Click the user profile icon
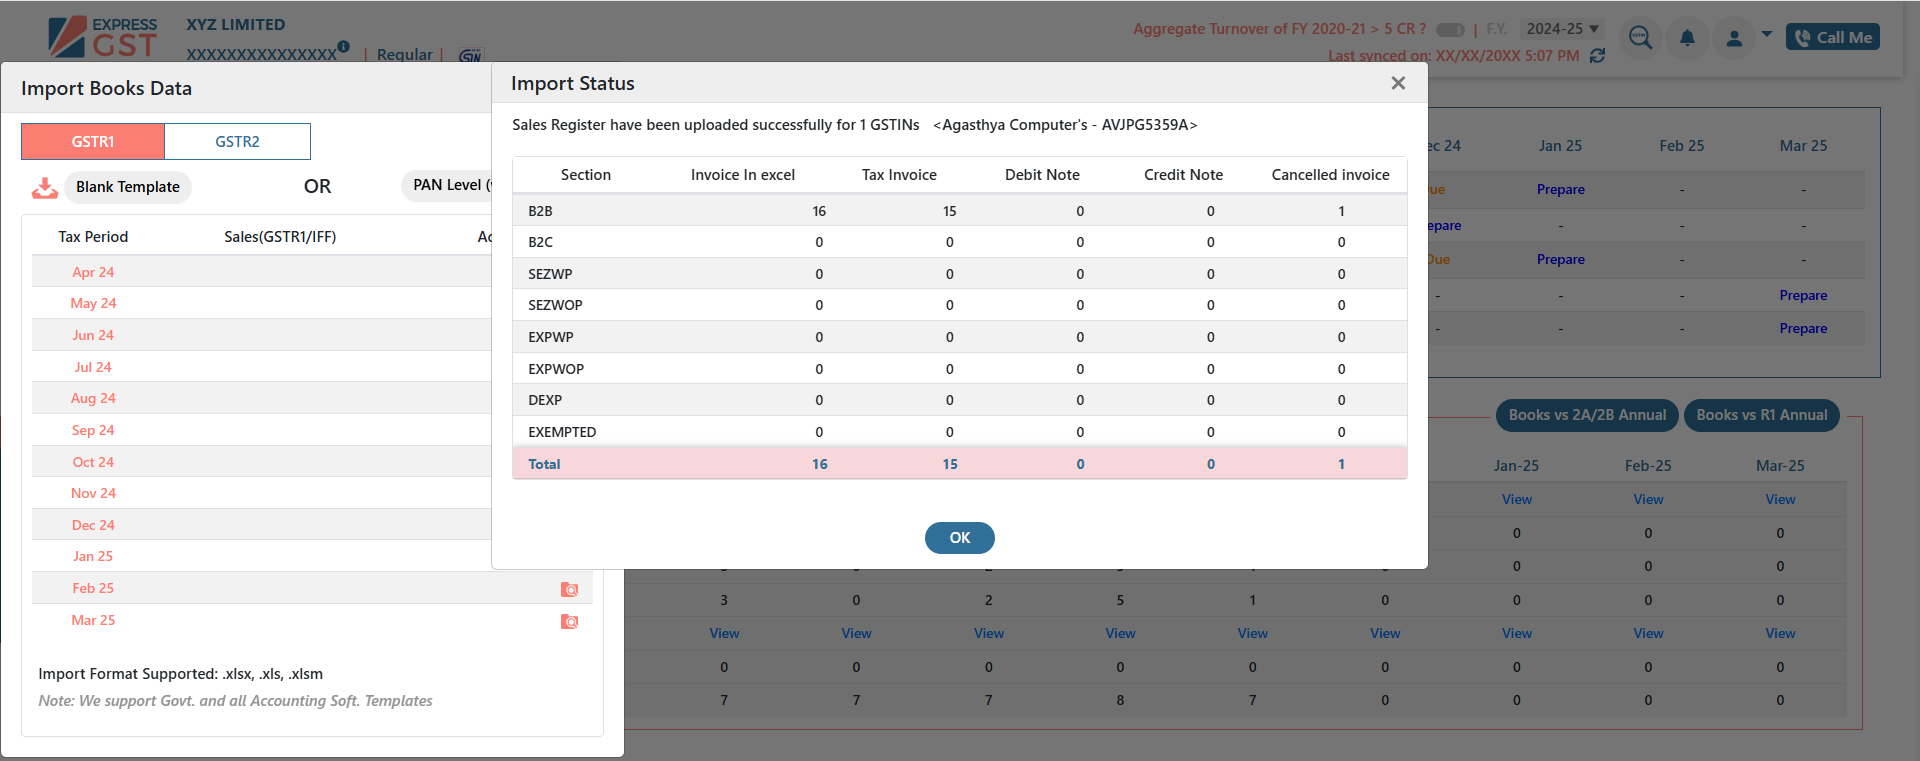The width and height of the screenshot is (1920, 761). [1734, 38]
